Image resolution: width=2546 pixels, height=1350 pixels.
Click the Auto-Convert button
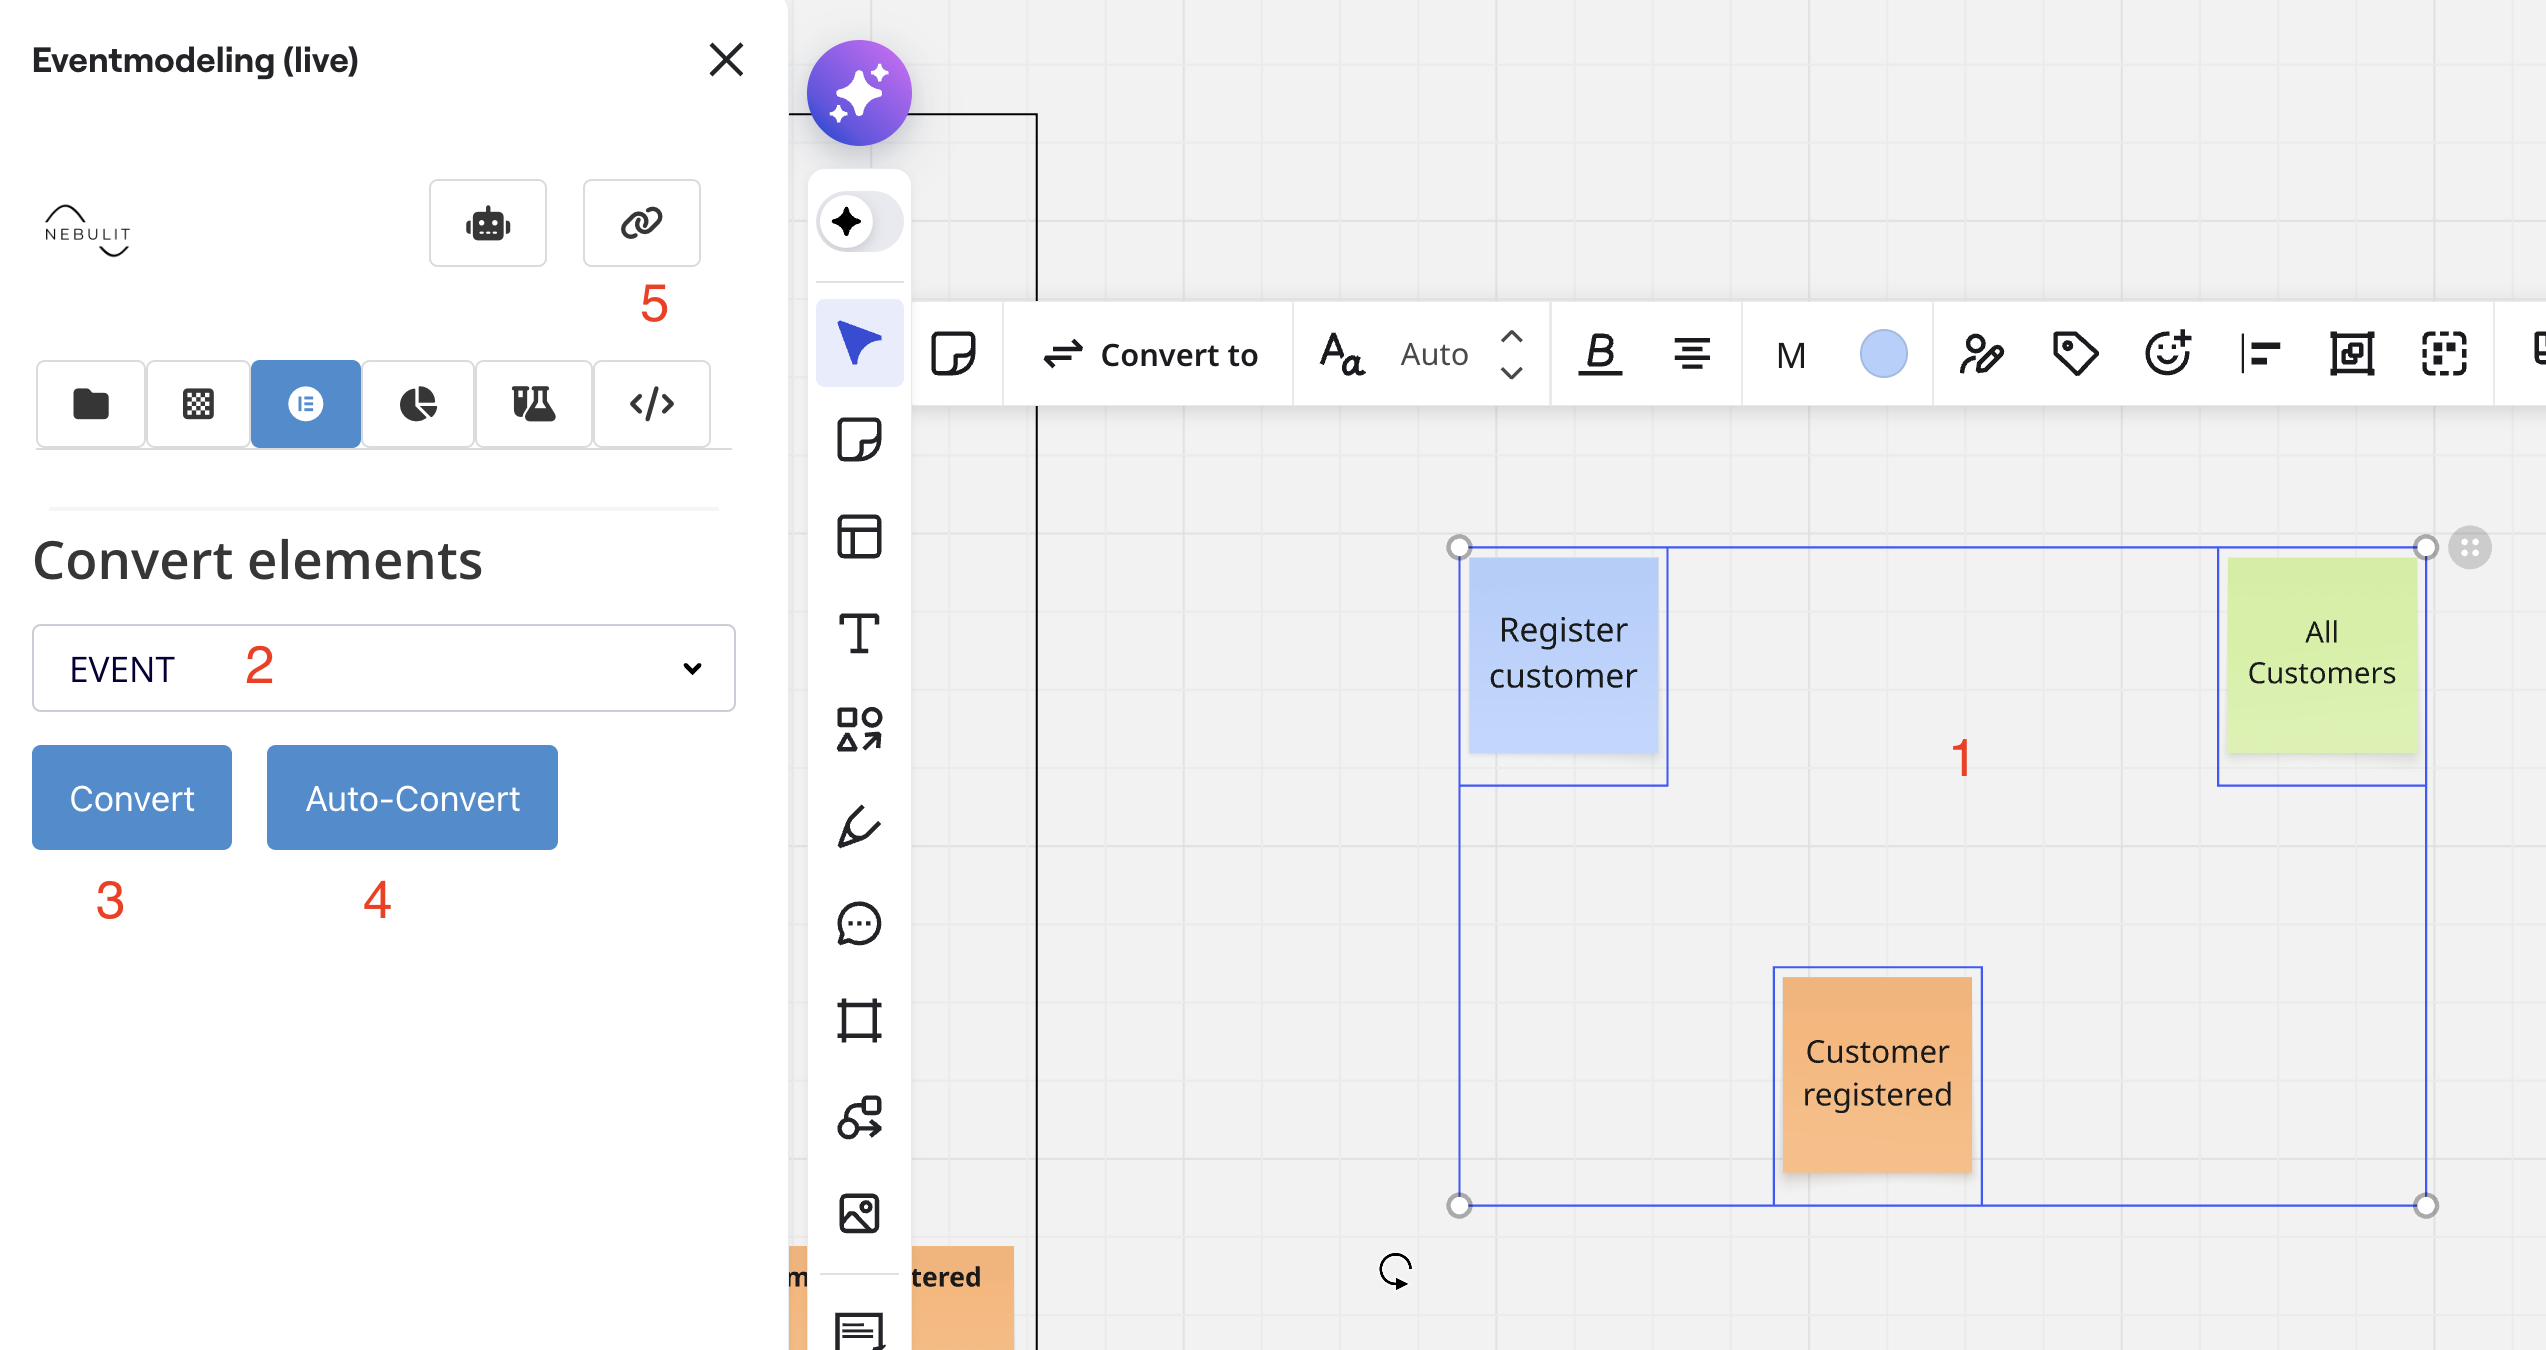coord(412,798)
